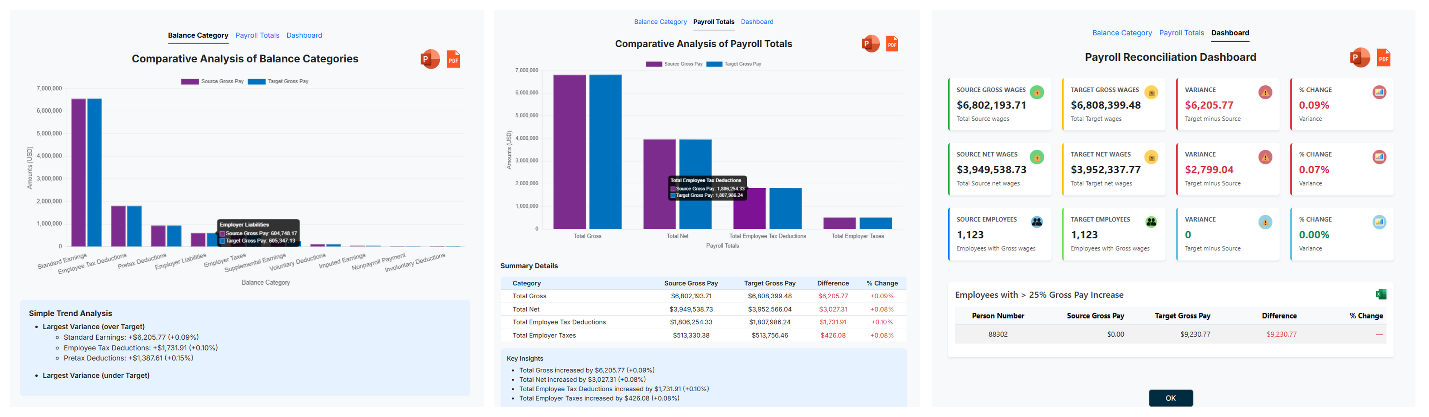
Task: Select Balance Category tab in the right panel
Action: pos(1122,32)
